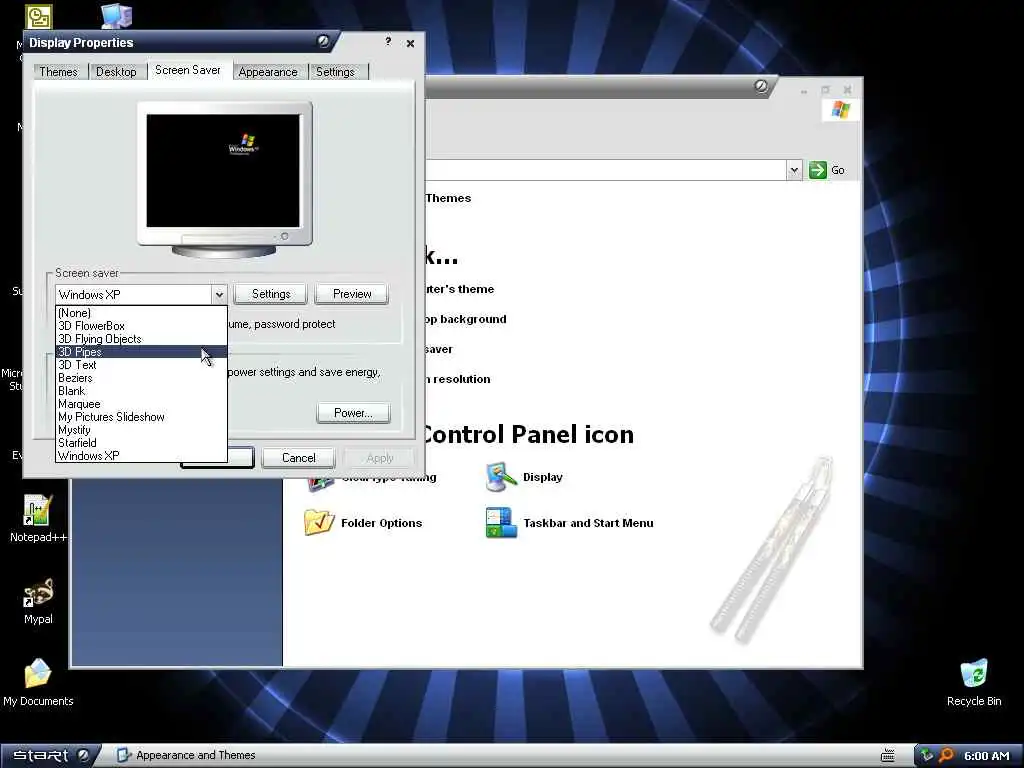
Task: Click the Start button
Action: (x=51, y=756)
